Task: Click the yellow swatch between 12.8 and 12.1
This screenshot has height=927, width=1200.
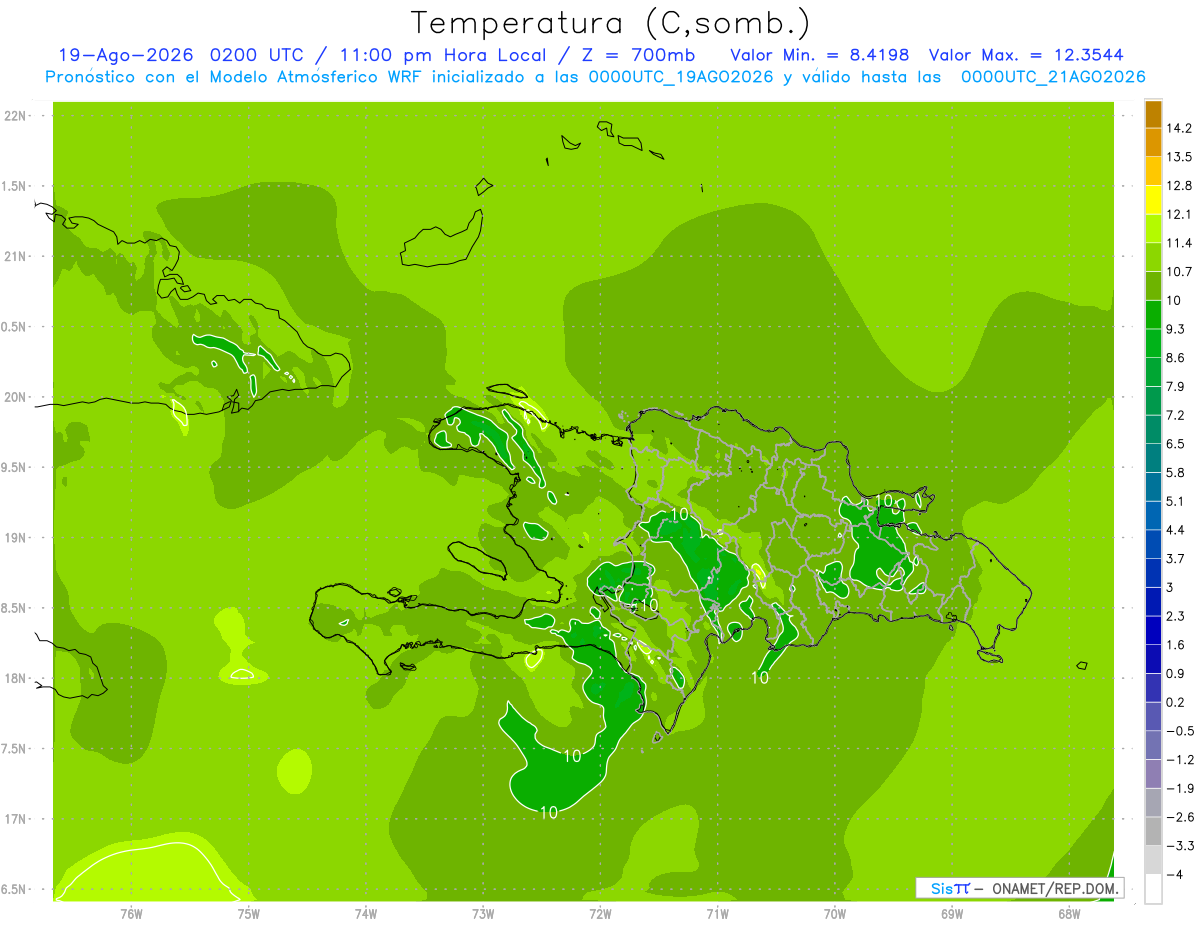Action: coord(1153,200)
